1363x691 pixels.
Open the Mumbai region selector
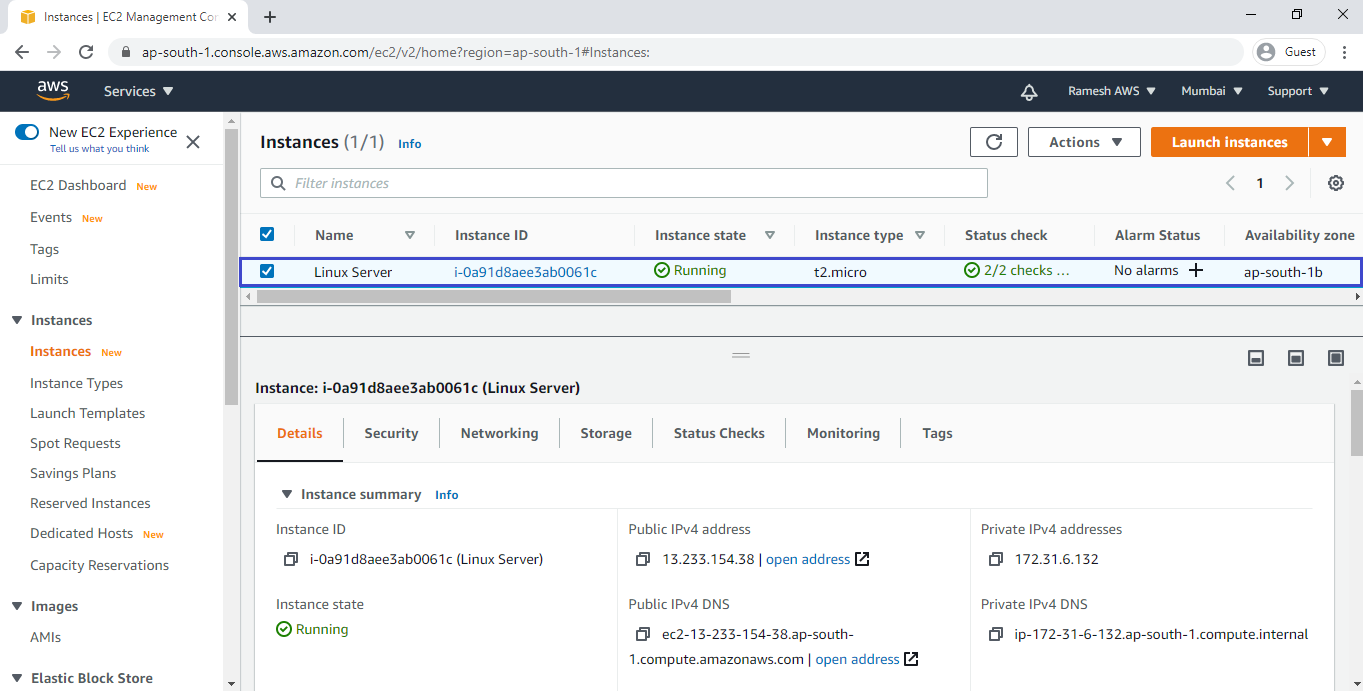(x=1212, y=91)
